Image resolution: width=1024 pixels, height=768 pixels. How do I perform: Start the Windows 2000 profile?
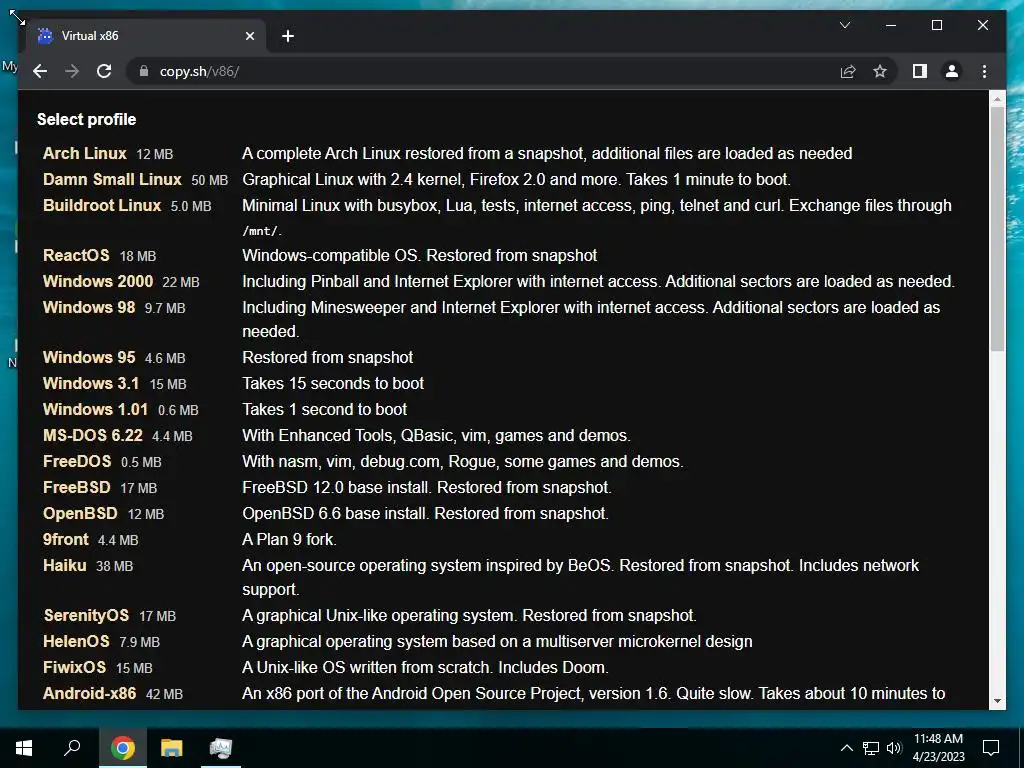coord(98,281)
